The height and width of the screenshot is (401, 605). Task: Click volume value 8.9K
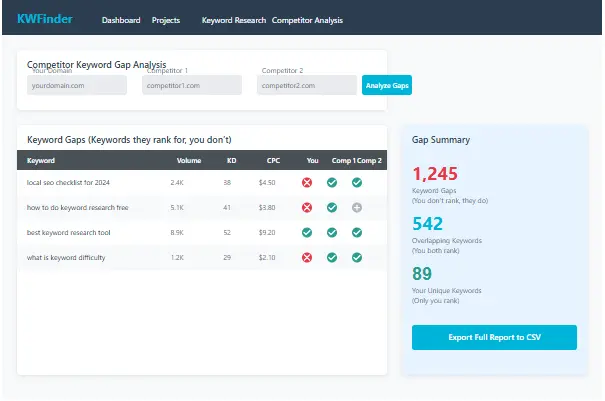click(177, 233)
